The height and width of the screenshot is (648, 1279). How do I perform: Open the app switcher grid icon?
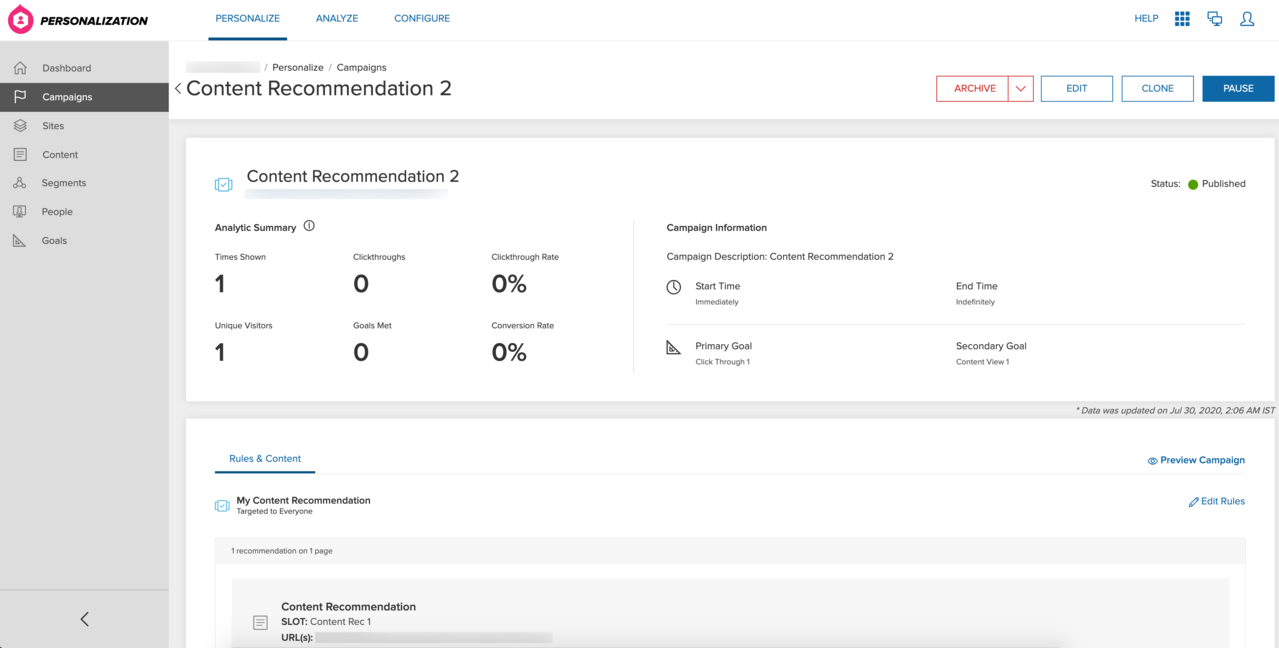coord(1181,17)
